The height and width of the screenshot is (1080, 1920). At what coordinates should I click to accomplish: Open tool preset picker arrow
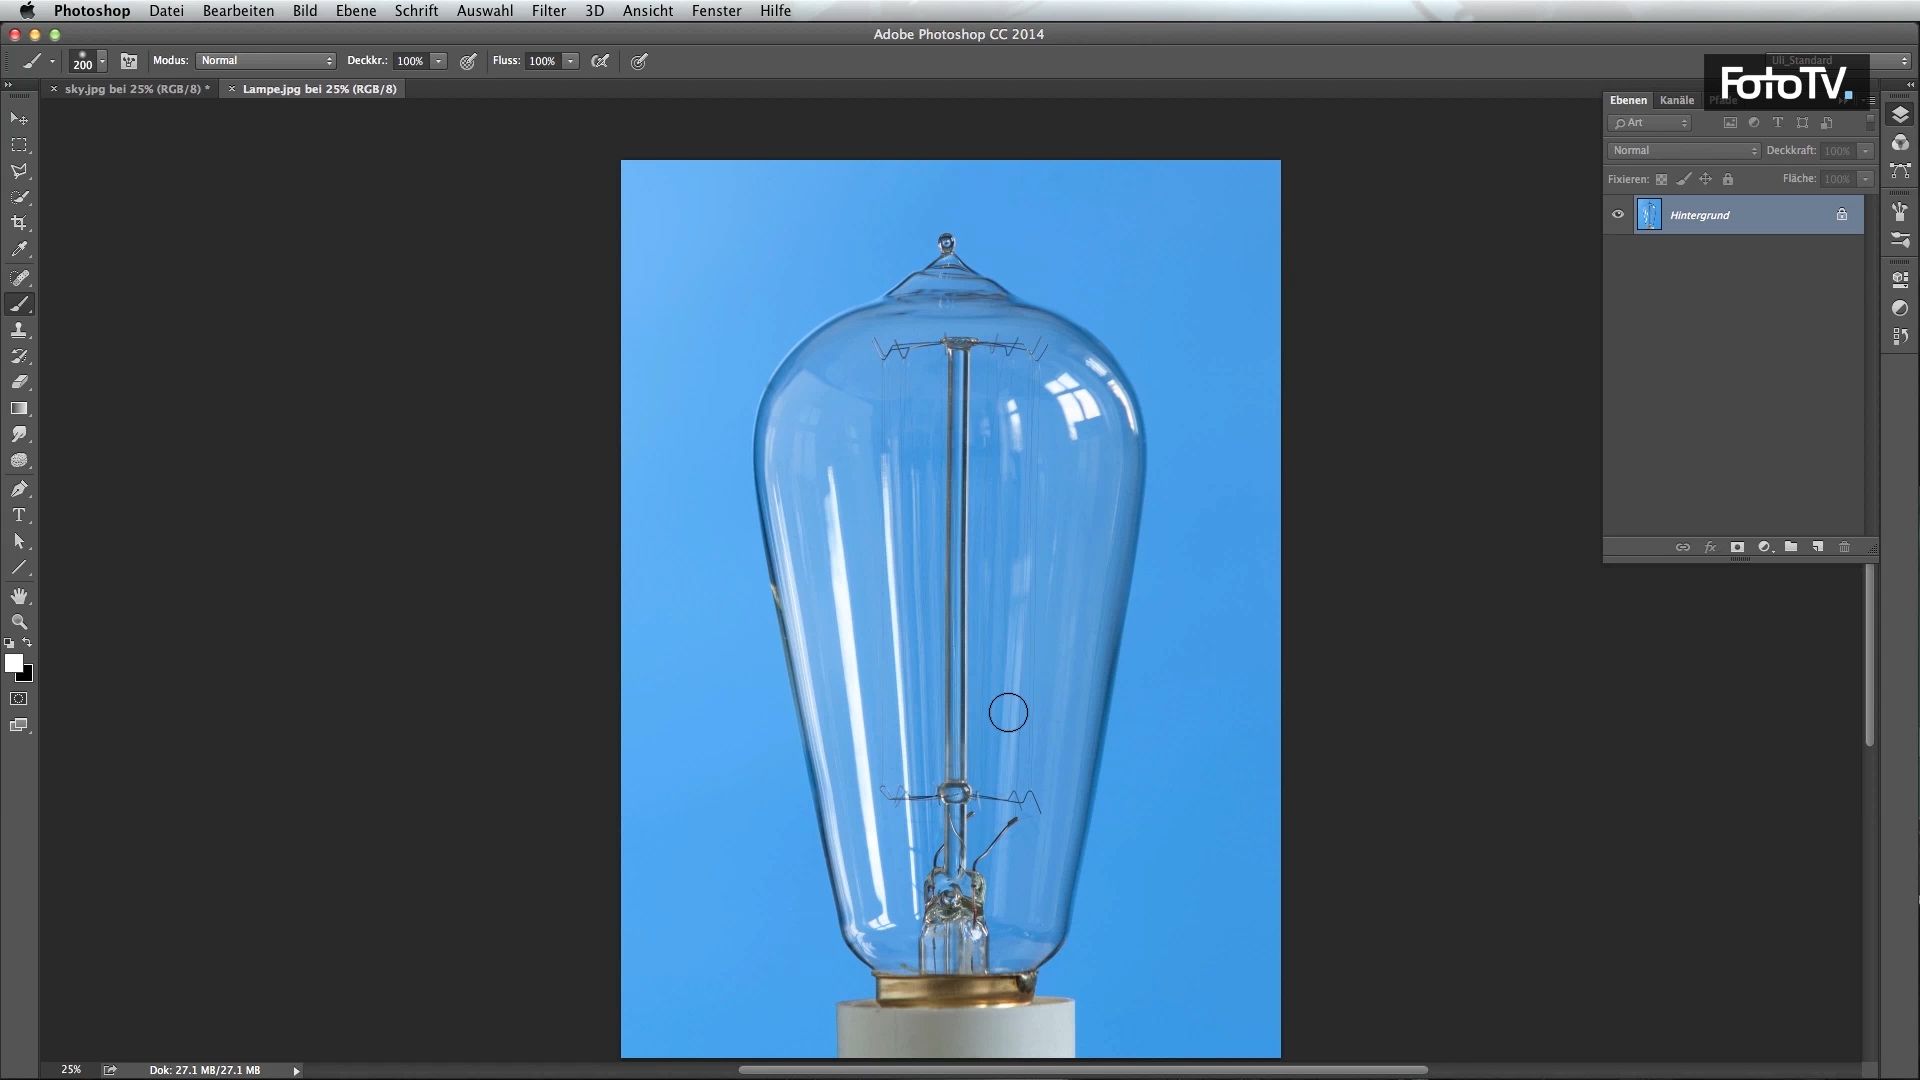[x=52, y=61]
